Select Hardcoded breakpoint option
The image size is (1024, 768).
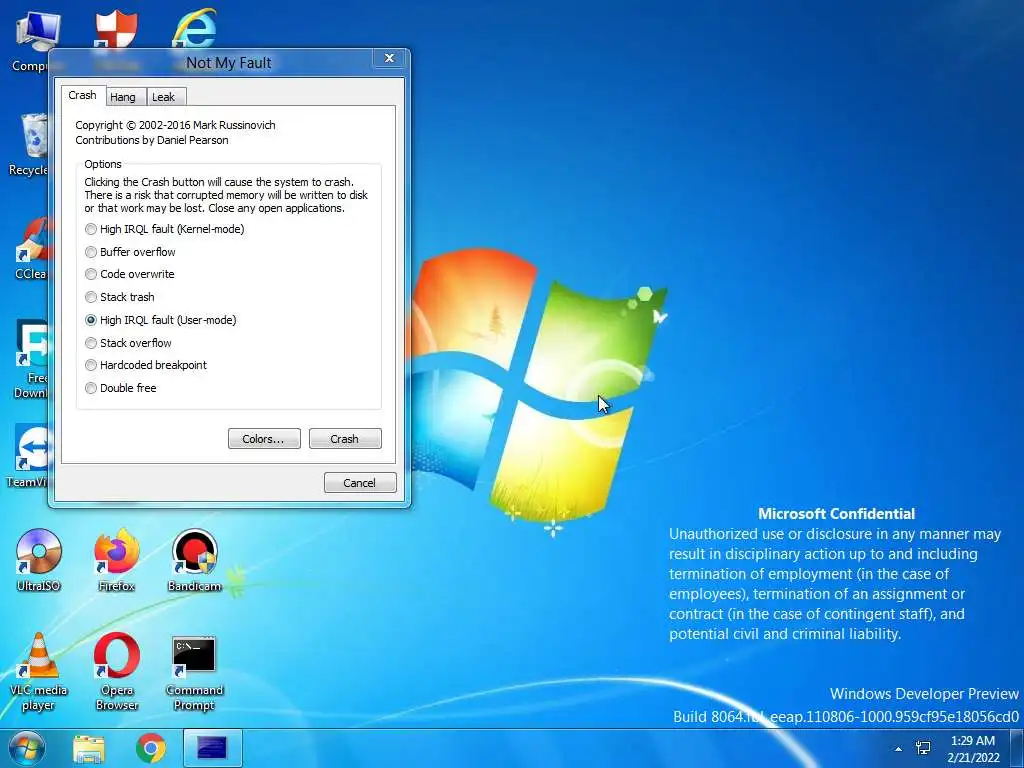click(146, 365)
